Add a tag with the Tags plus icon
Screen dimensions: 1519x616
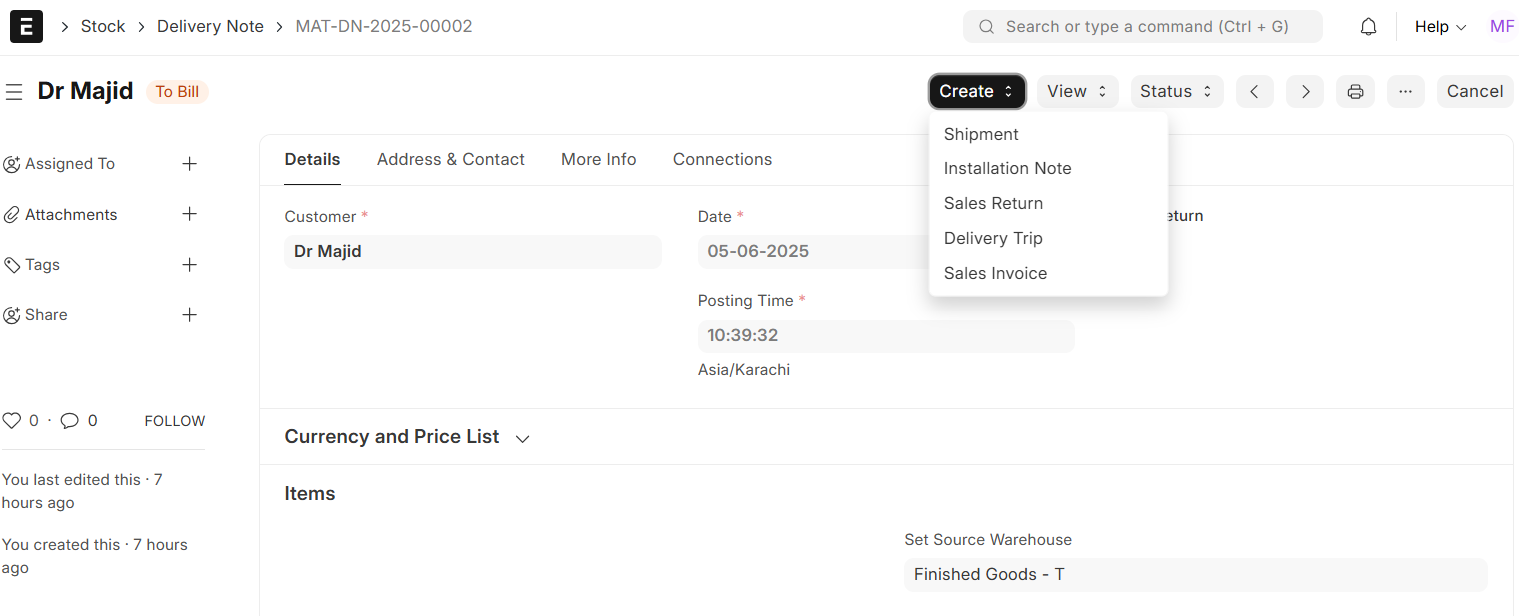(x=190, y=264)
